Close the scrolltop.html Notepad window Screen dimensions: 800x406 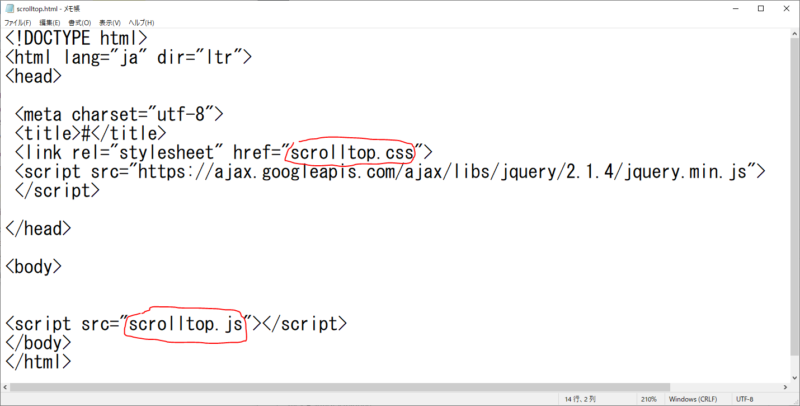786,9
